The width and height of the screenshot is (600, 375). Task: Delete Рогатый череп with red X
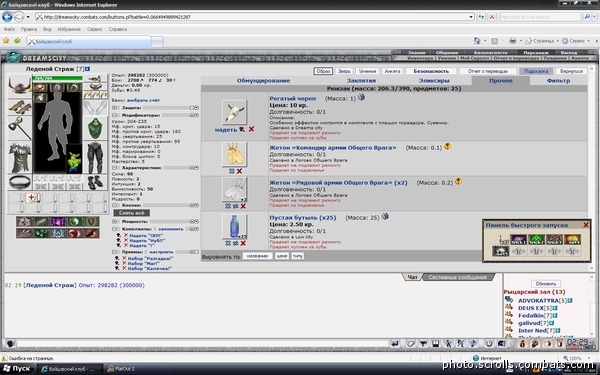(x=251, y=129)
